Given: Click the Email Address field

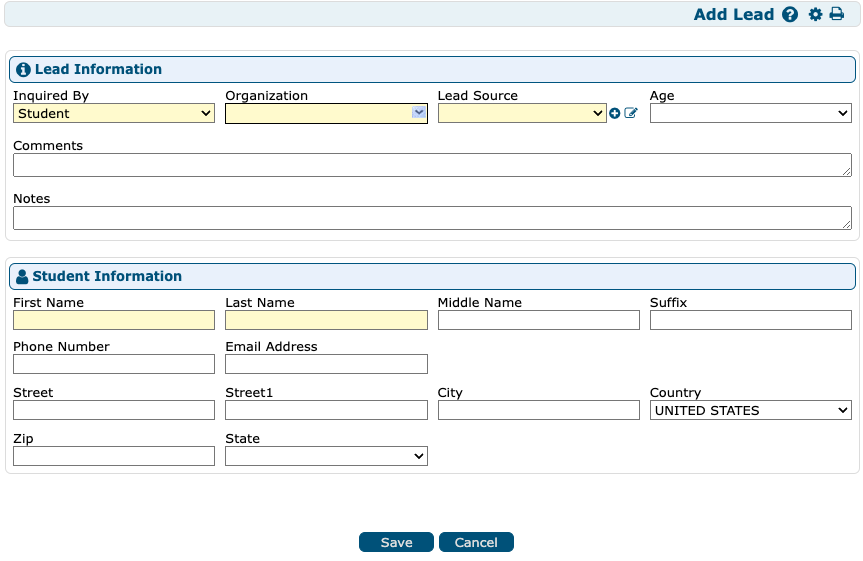Looking at the screenshot, I should coord(326,364).
